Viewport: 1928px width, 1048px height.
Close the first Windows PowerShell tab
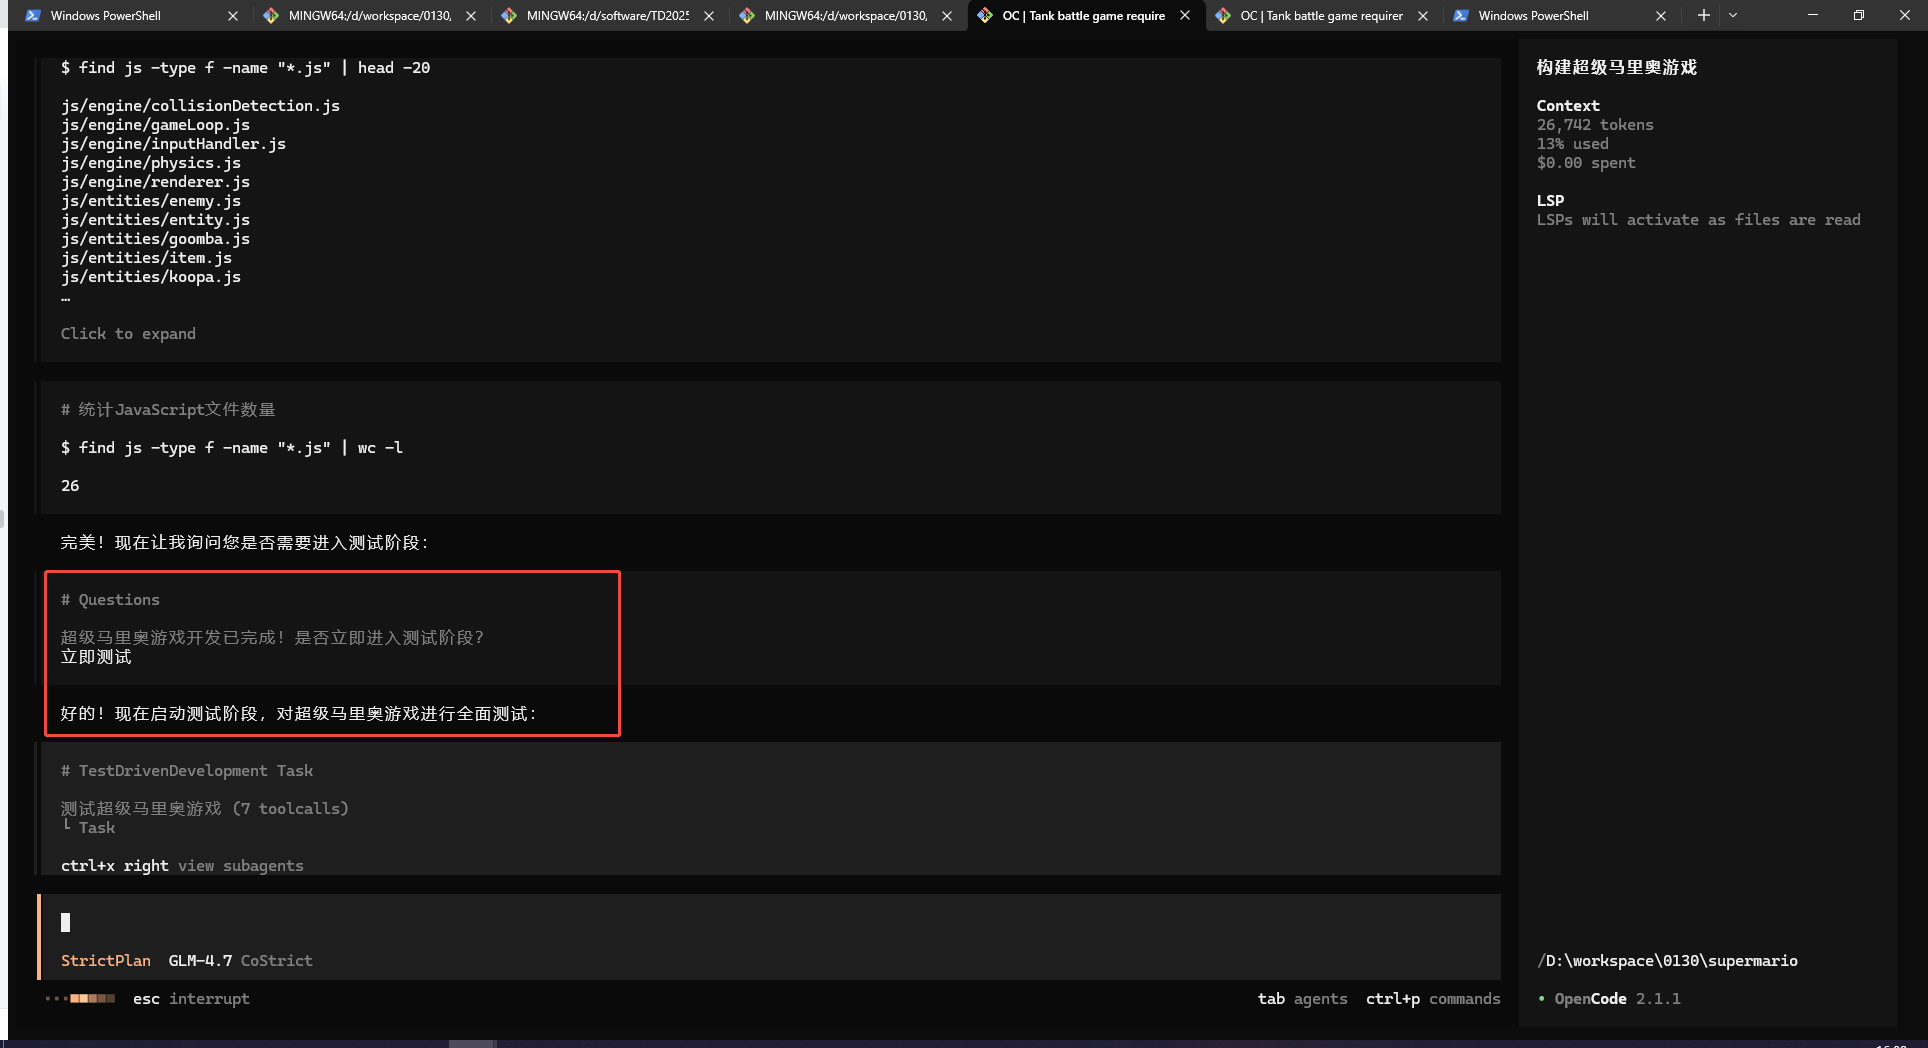[233, 16]
